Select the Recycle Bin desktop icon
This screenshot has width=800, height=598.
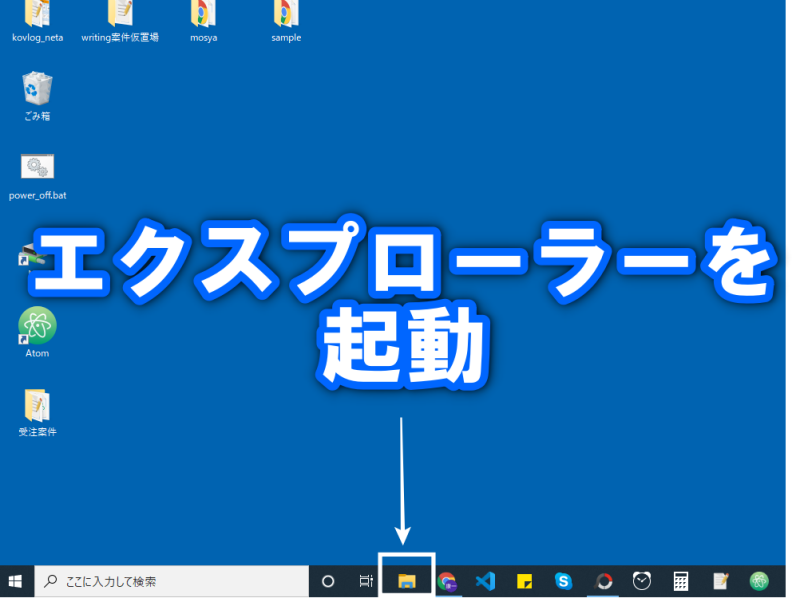37,92
